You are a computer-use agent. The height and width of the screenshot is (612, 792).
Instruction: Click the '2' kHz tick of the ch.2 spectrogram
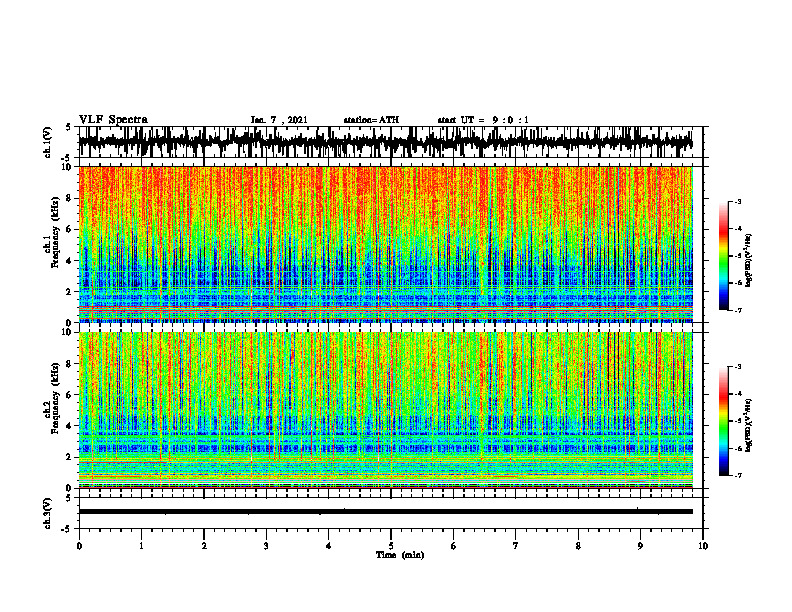(x=70, y=457)
